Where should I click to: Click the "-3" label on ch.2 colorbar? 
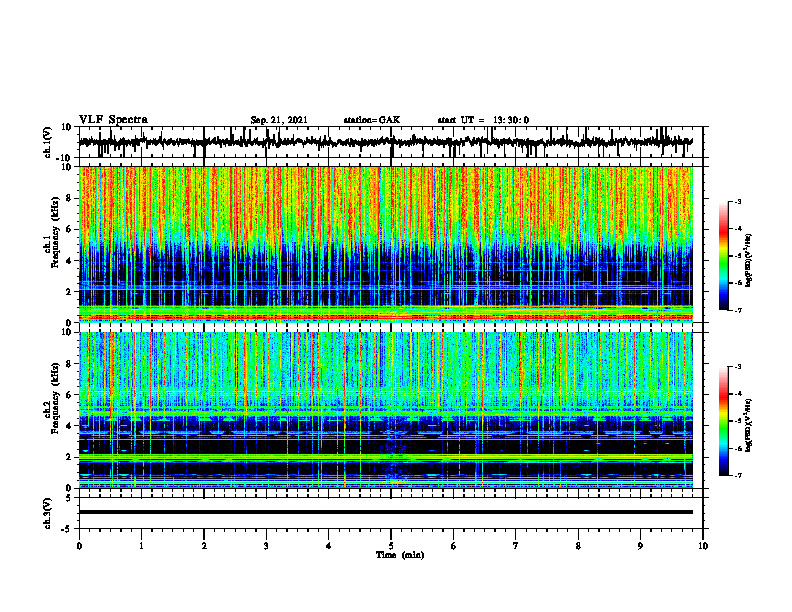pyautogui.click(x=737, y=367)
